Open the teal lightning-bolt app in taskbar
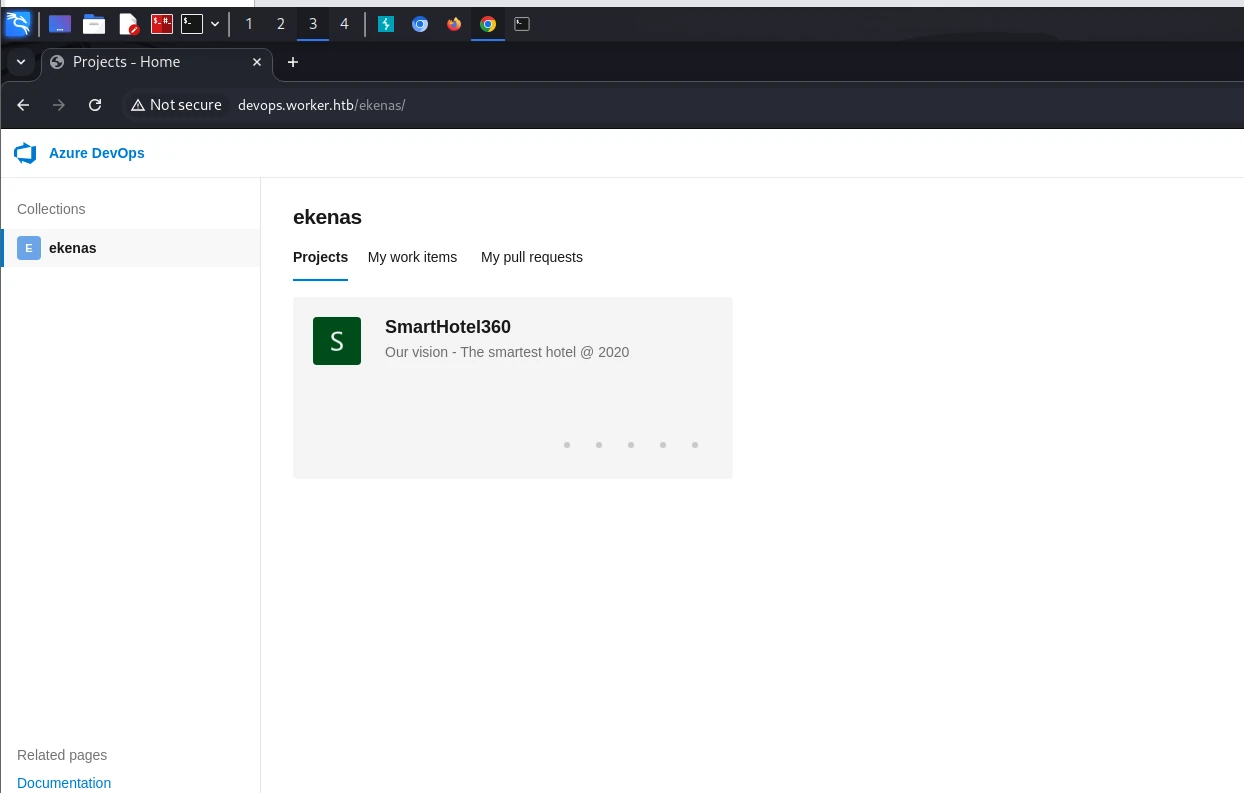 pos(386,24)
